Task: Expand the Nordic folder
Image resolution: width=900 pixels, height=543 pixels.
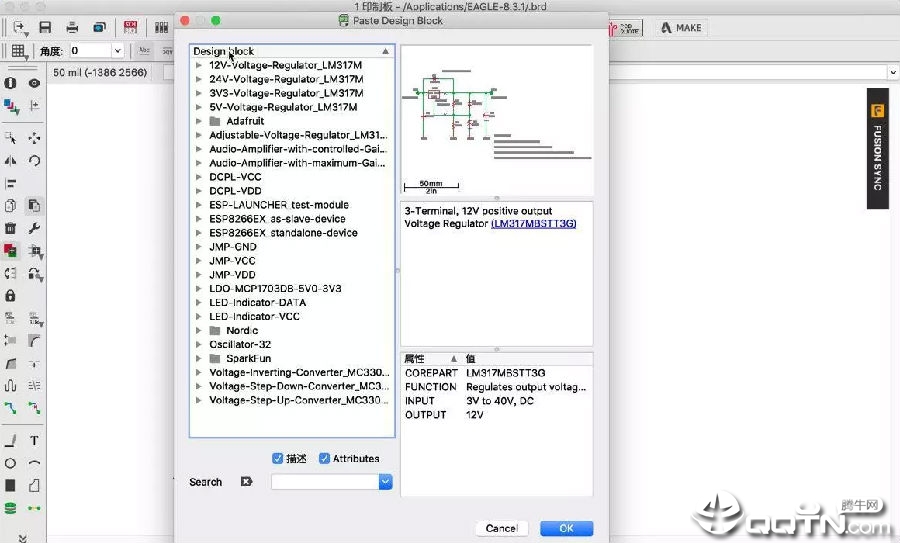Action: 199,331
